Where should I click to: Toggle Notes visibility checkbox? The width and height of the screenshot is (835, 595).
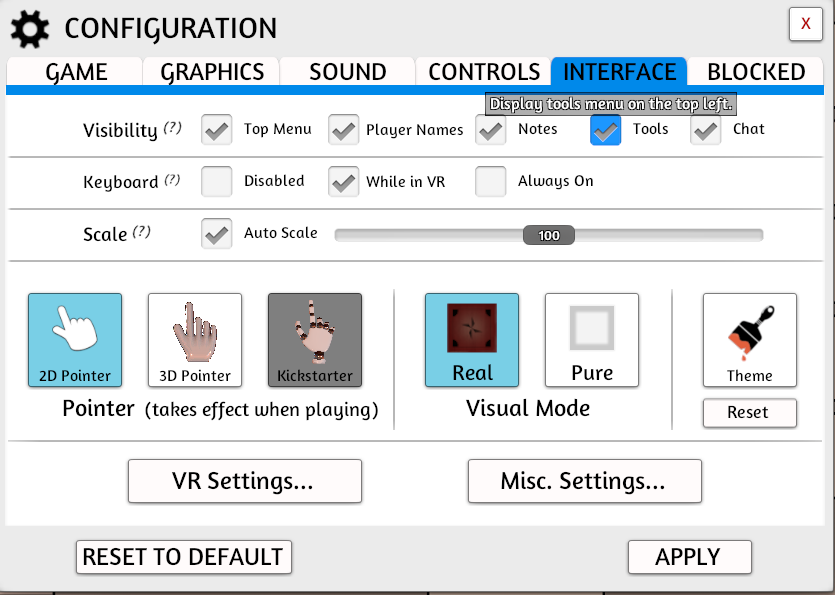[490, 130]
